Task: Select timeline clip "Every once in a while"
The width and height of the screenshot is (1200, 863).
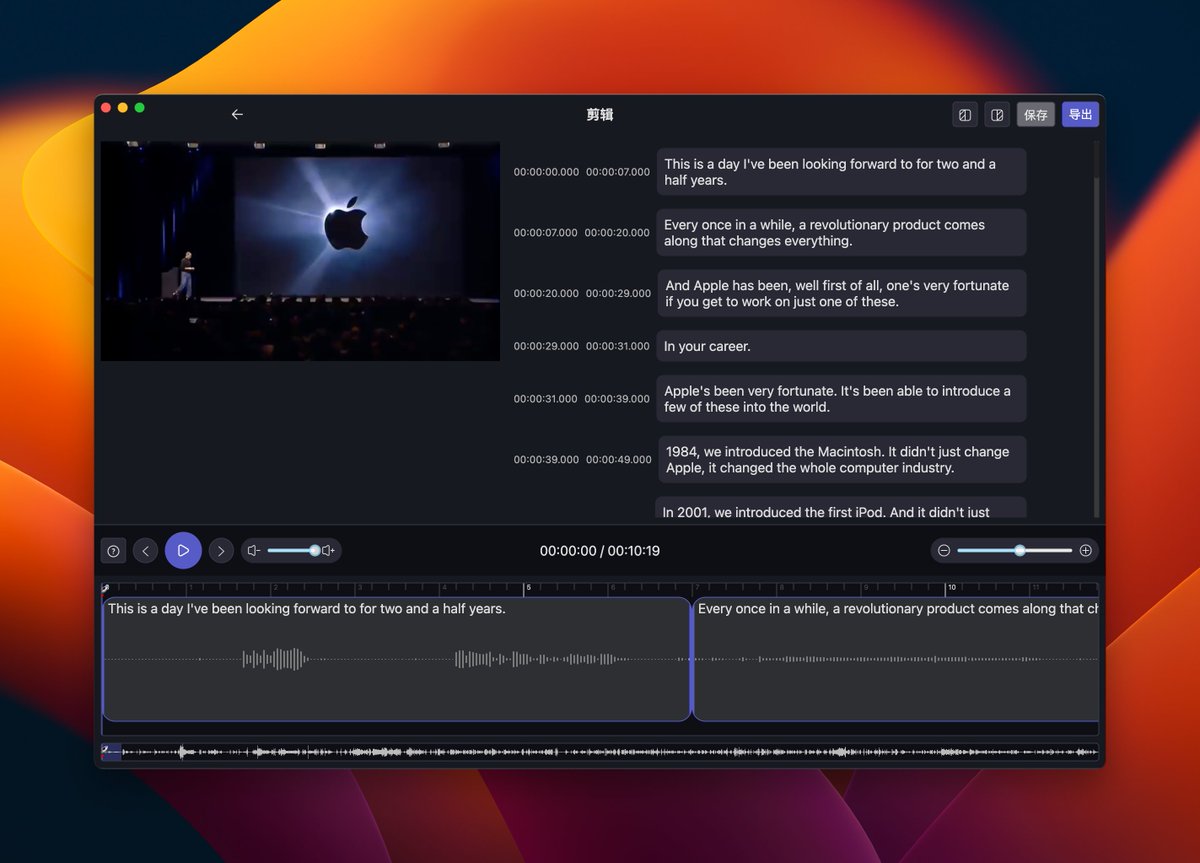Action: tap(896, 659)
